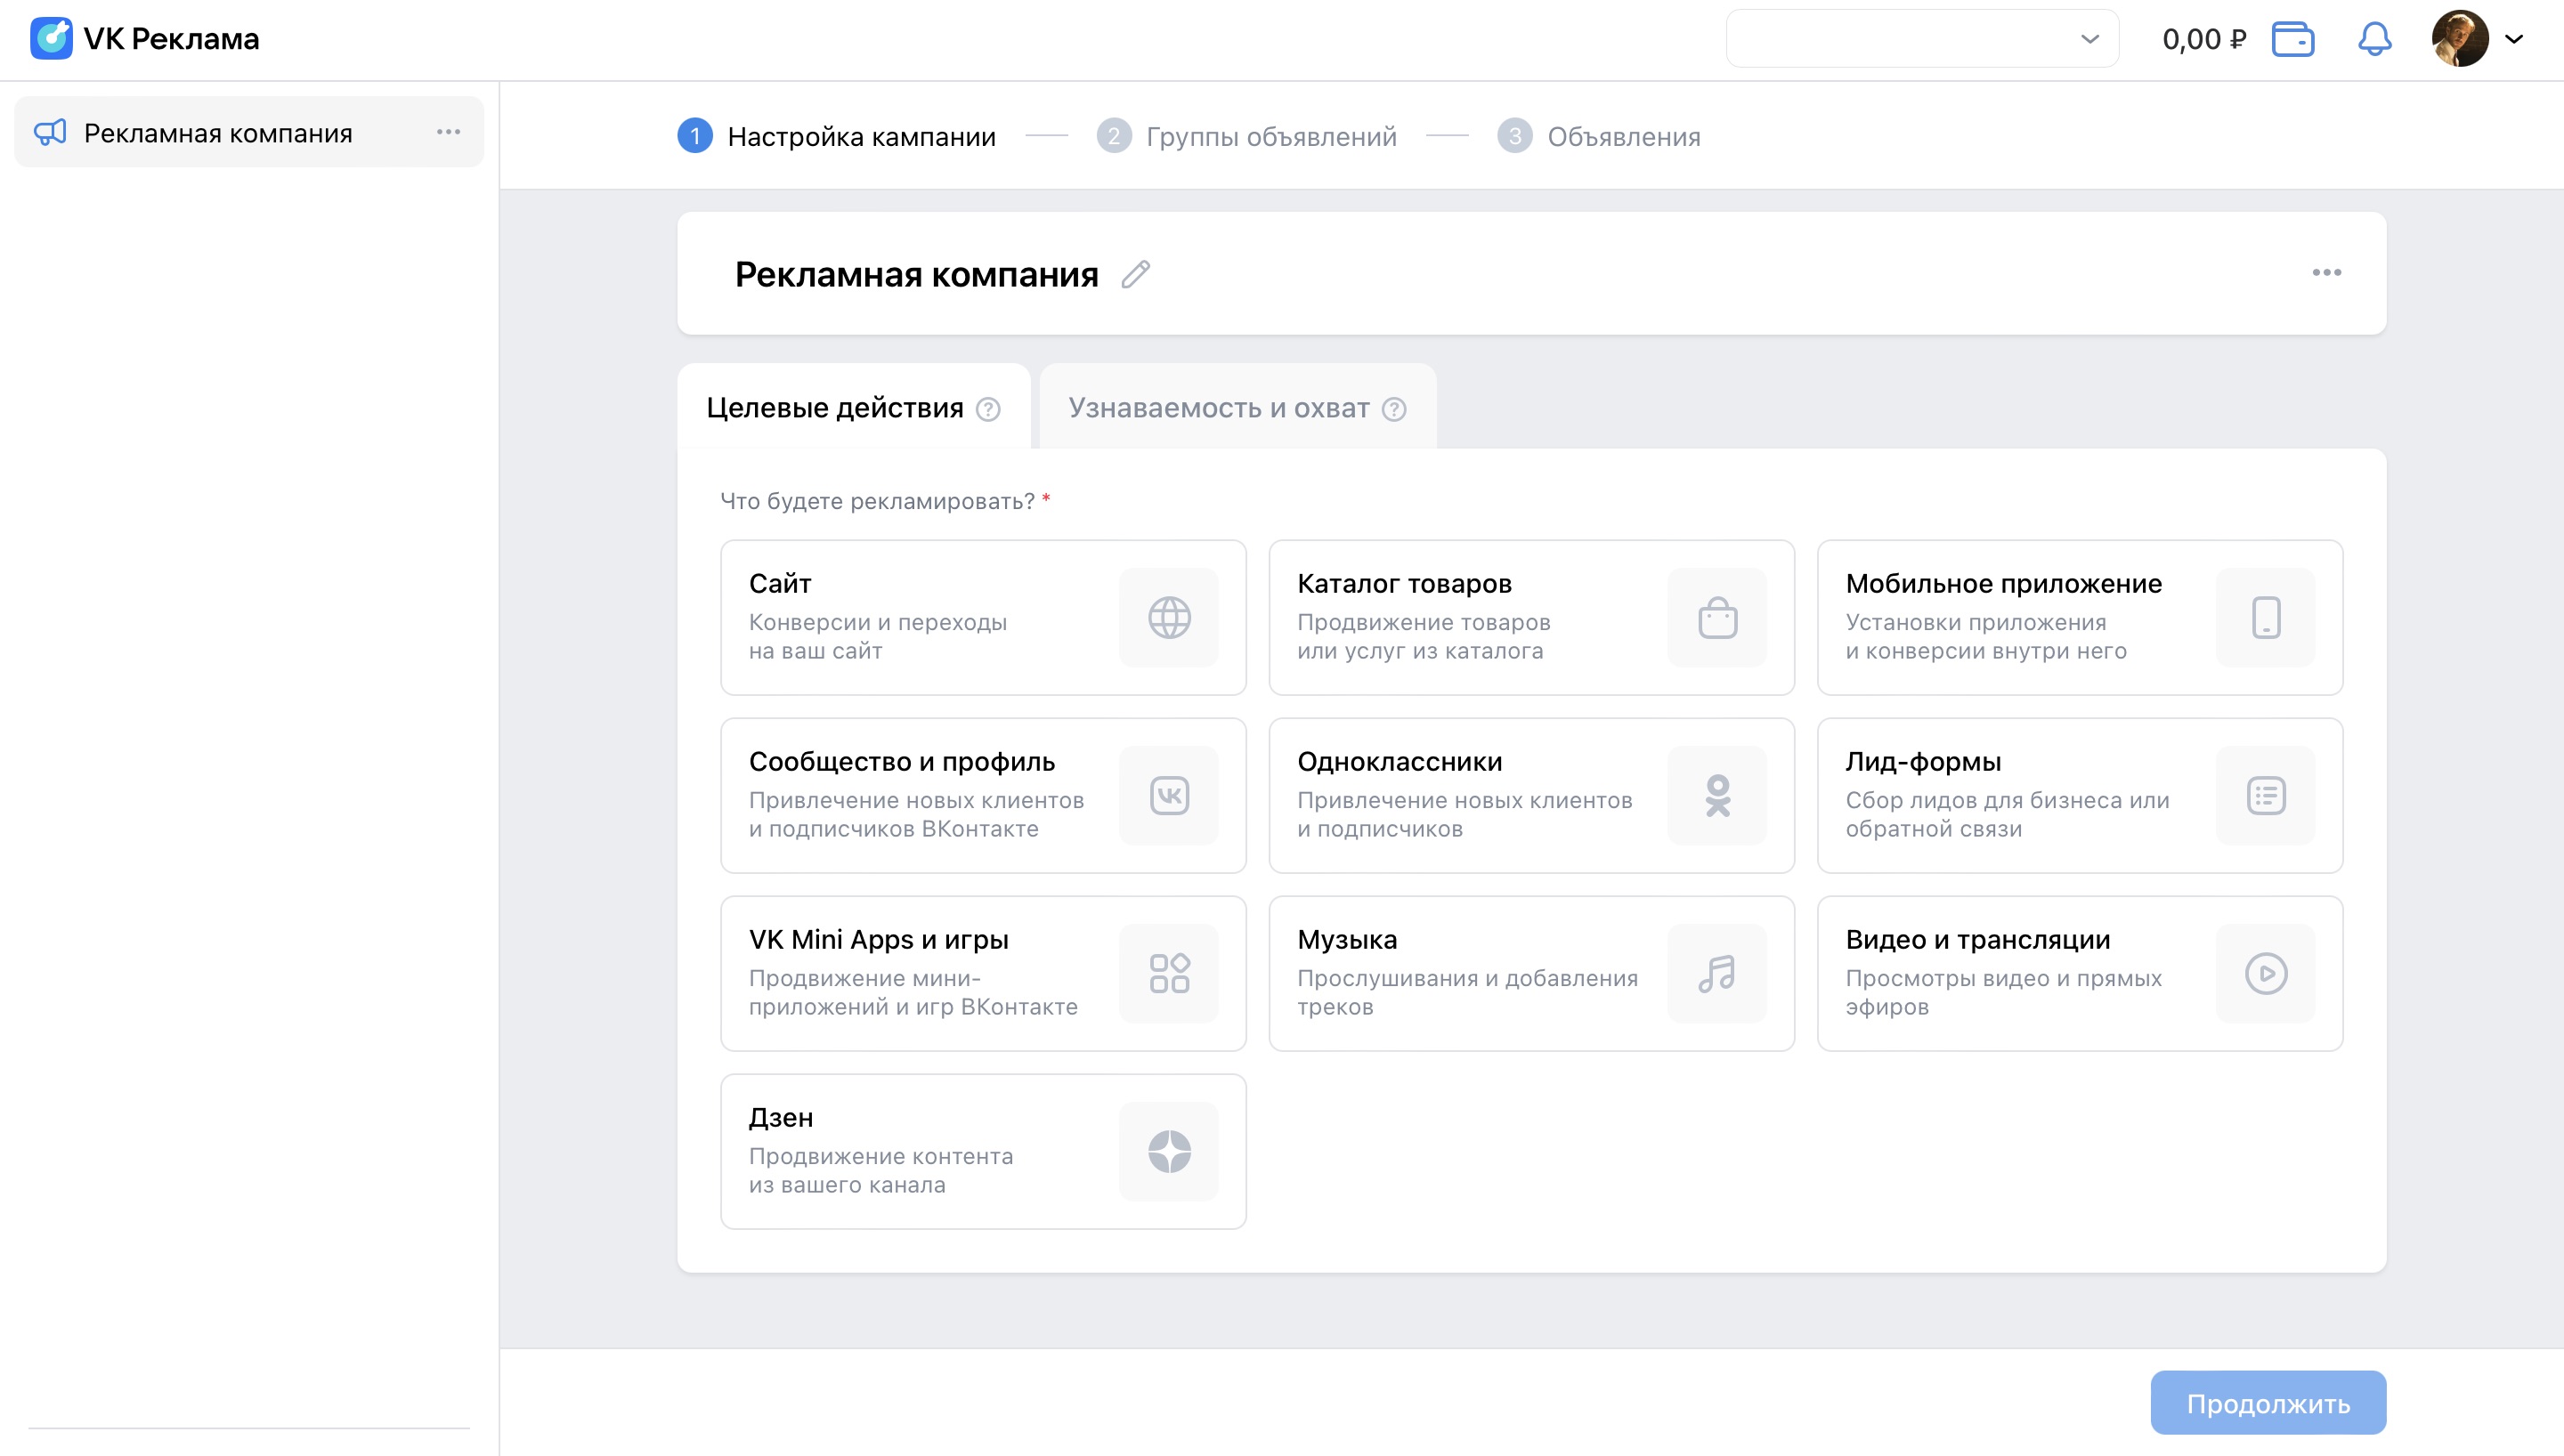Click 'Продвижение контента из вашего канала' text
The width and height of the screenshot is (2564, 1456).
point(881,1171)
